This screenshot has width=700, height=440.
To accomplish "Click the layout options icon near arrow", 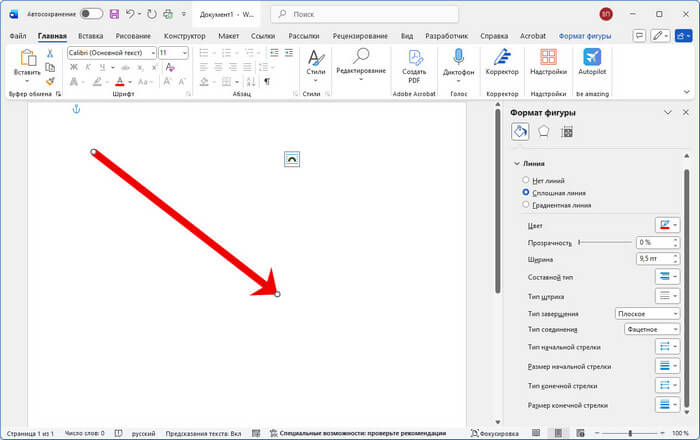I will (291, 158).
